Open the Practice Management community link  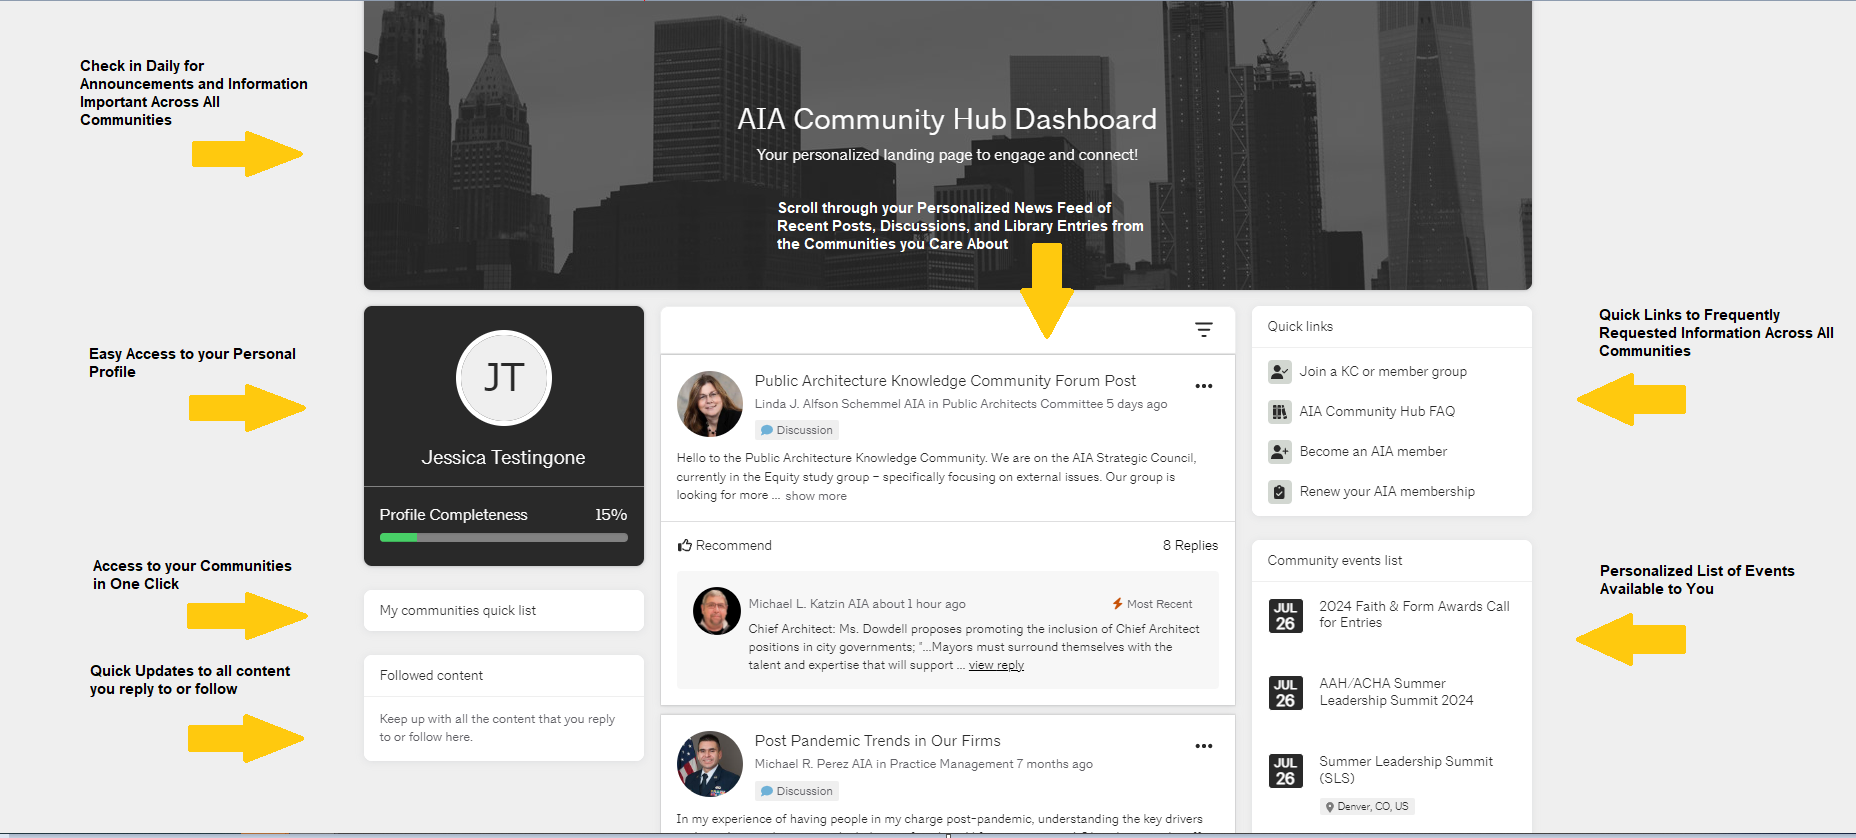[x=952, y=764]
